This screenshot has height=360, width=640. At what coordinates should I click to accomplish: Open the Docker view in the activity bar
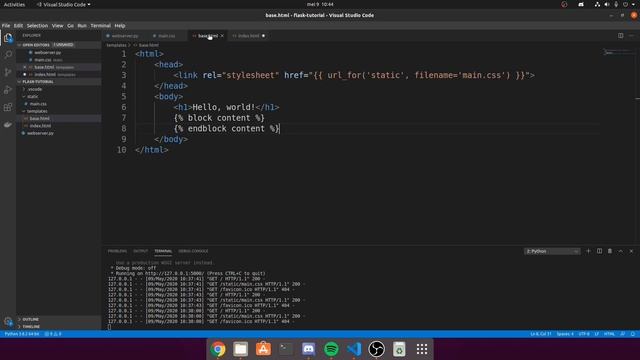click(8, 124)
